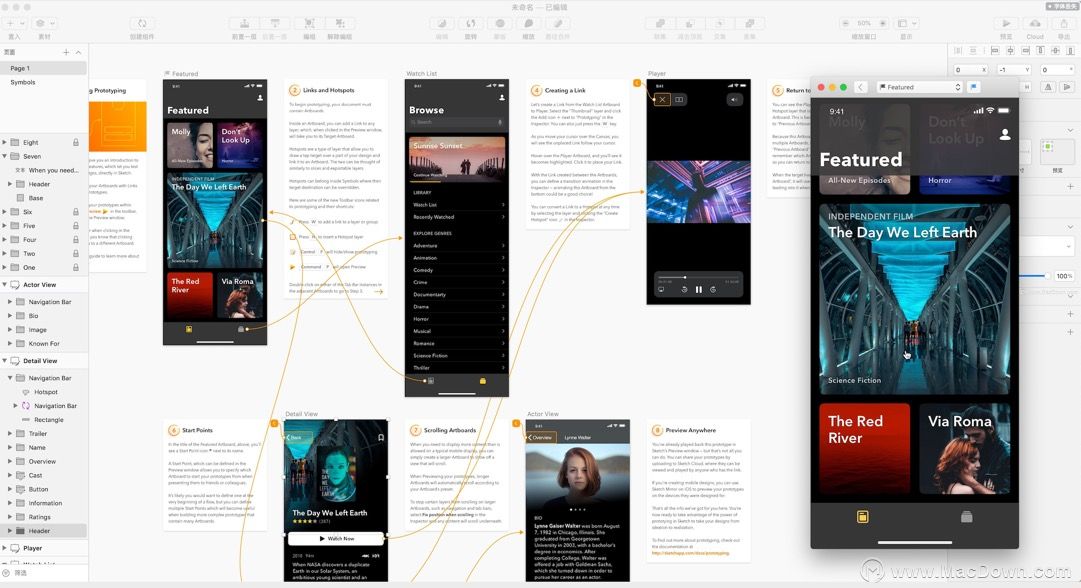Group selected layers via toolbar
The image size is (1081, 588).
(310, 23)
